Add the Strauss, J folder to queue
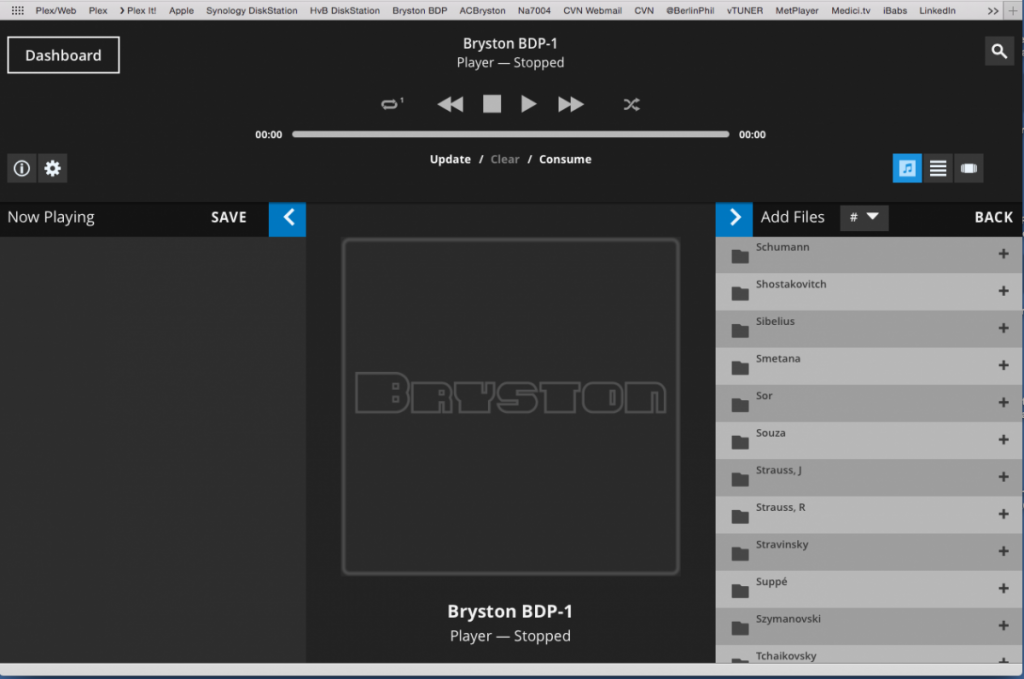The height and width of the screenshot is (679, 1024). pyautogui.click(x=1003, y=477)
